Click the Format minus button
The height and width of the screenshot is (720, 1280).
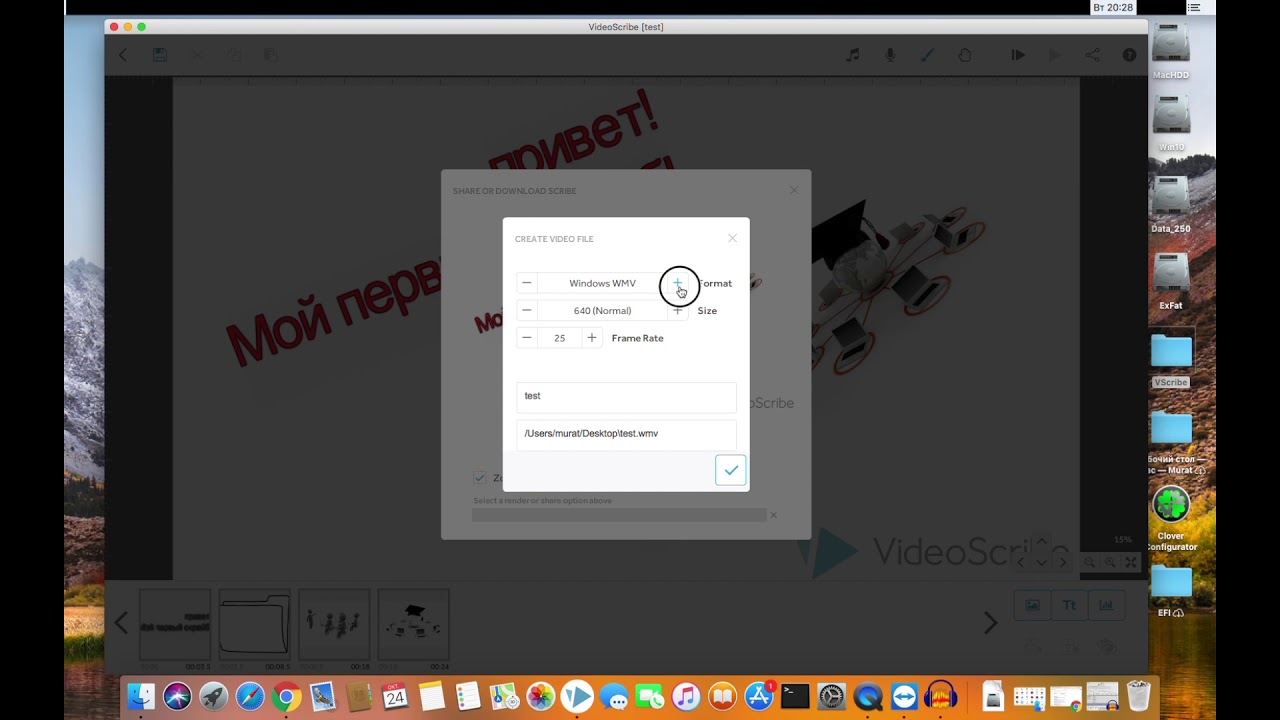[527, 283]
